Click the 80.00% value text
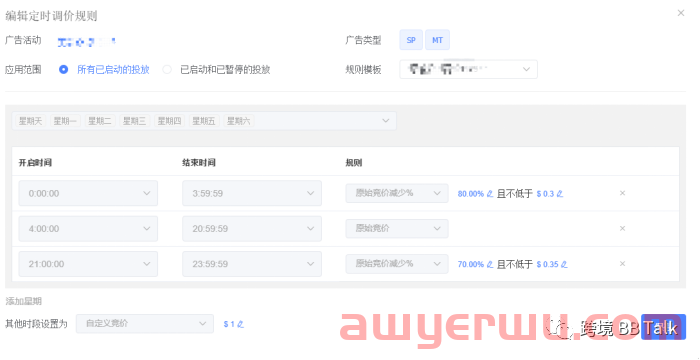 (471, 194)
